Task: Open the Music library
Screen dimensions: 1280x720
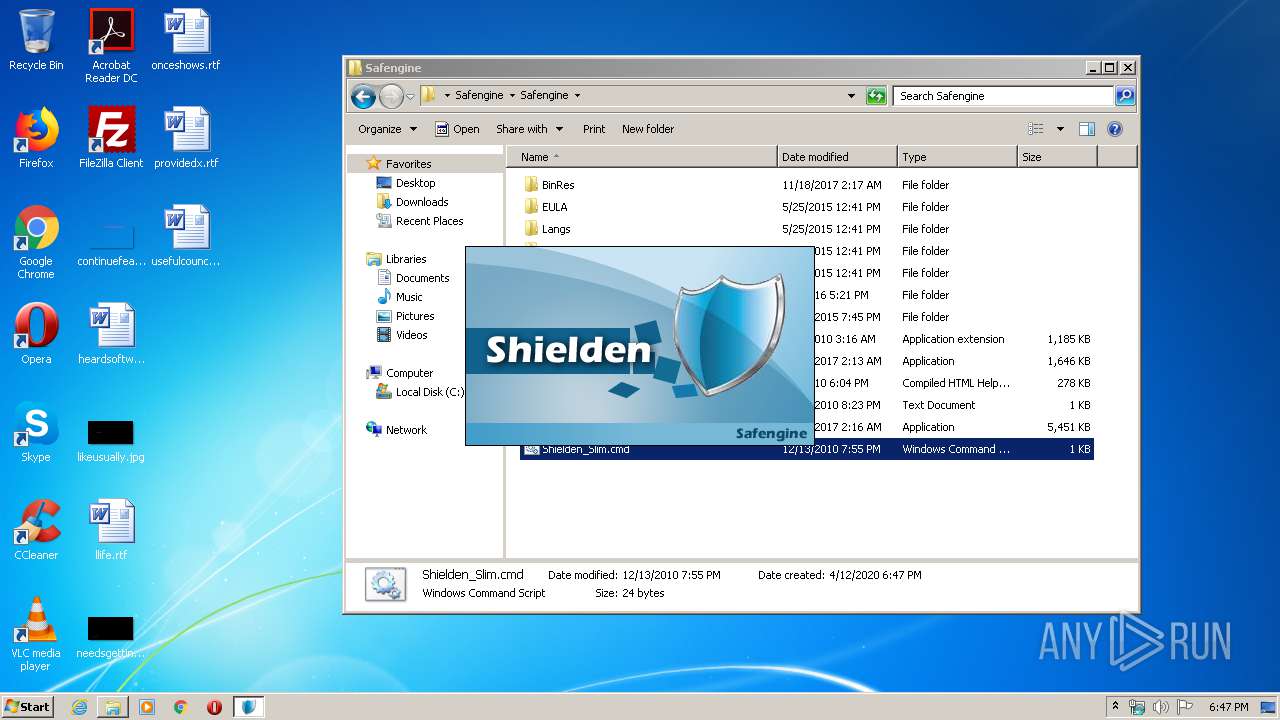Action: [409, 297]
